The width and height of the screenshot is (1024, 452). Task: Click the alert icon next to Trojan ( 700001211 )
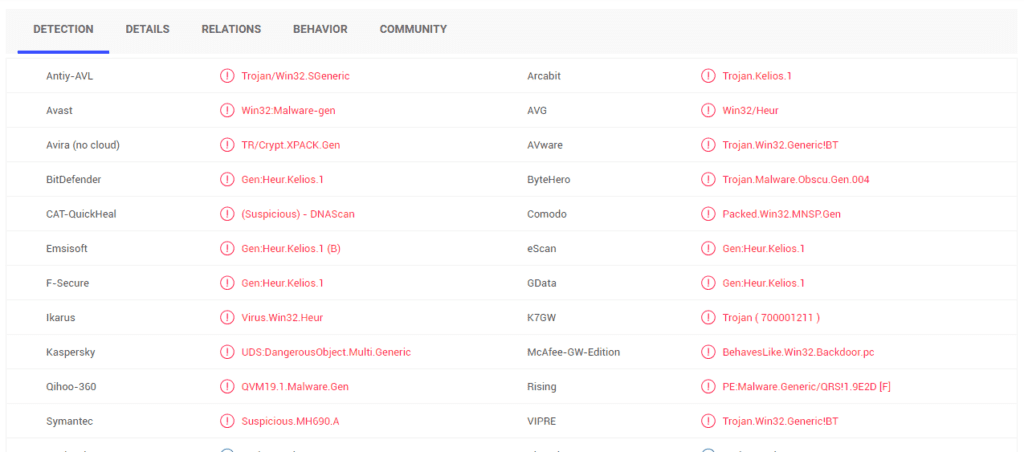[x=708, y=318]
